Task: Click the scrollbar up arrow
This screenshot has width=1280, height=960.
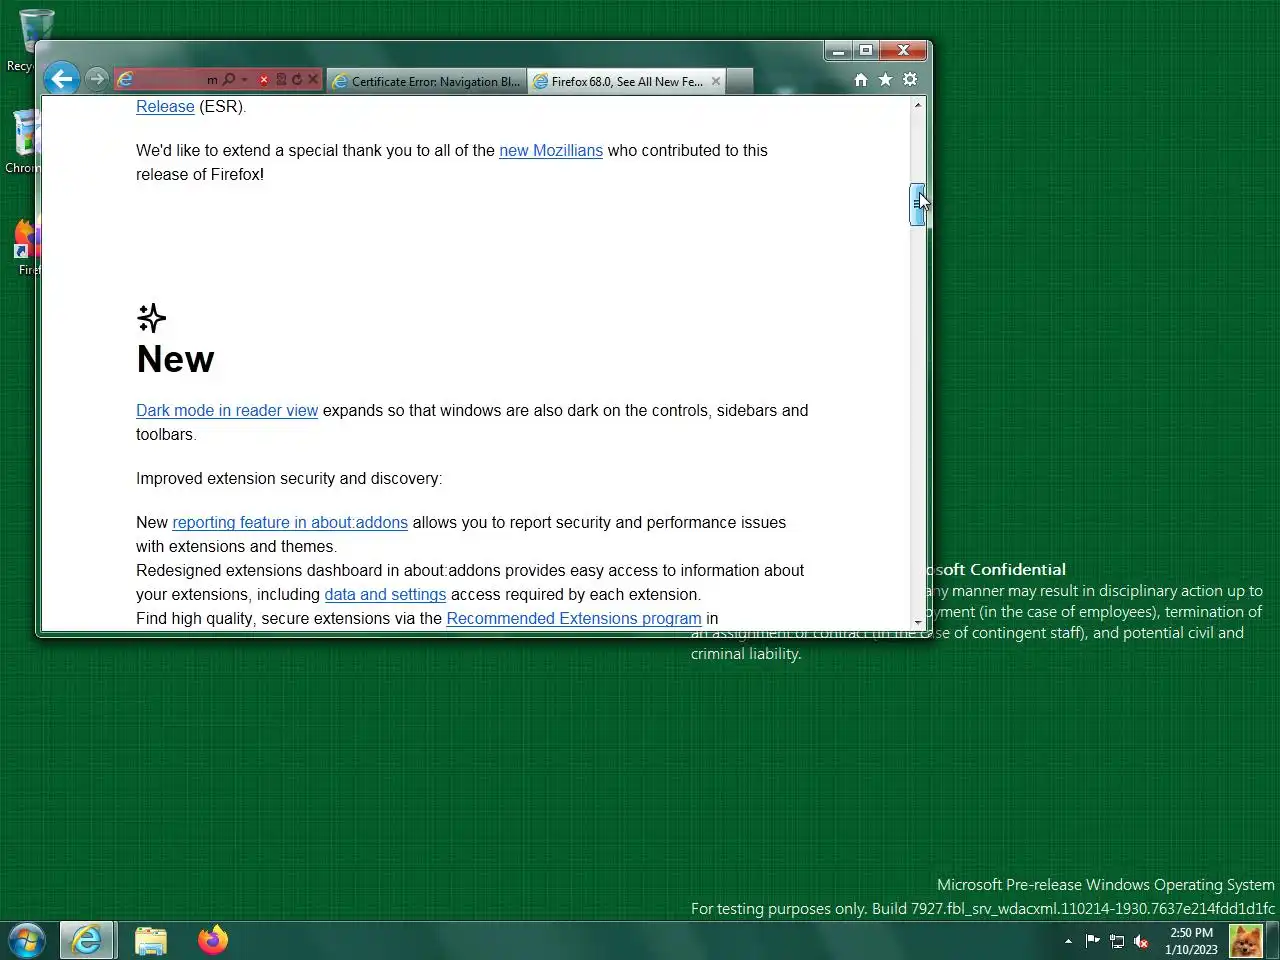Action: pos(917,104)
